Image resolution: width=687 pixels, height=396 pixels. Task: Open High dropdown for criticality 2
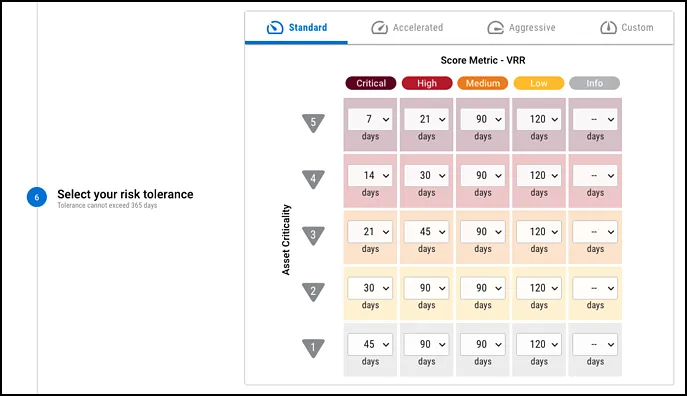click(x=426, y=288)
